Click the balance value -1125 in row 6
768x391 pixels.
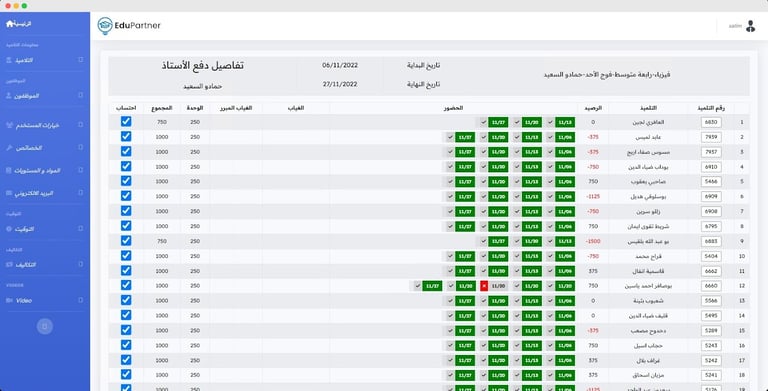coord(593,196)
